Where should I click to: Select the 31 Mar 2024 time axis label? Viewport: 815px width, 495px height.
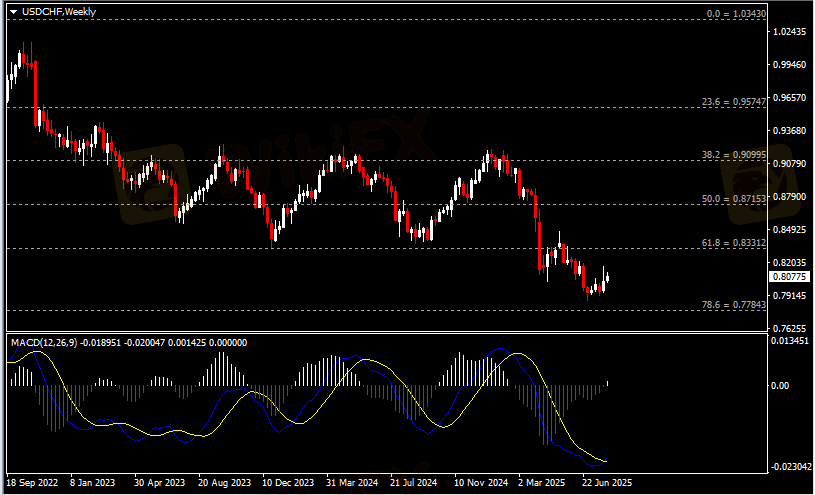pos(352,482)
